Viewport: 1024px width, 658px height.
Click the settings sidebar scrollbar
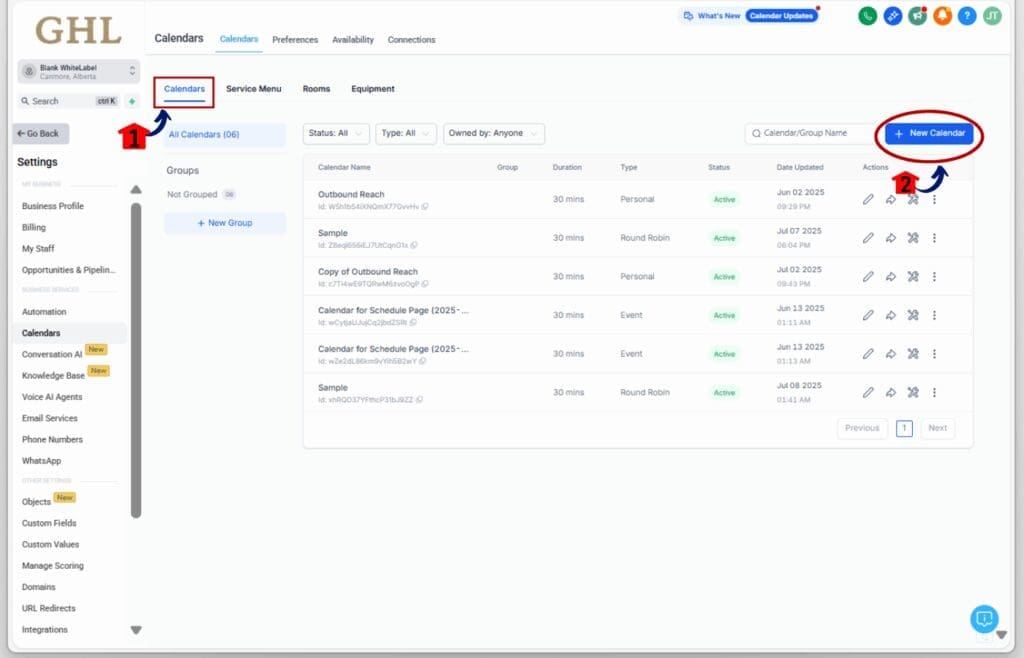coord(136,360)
